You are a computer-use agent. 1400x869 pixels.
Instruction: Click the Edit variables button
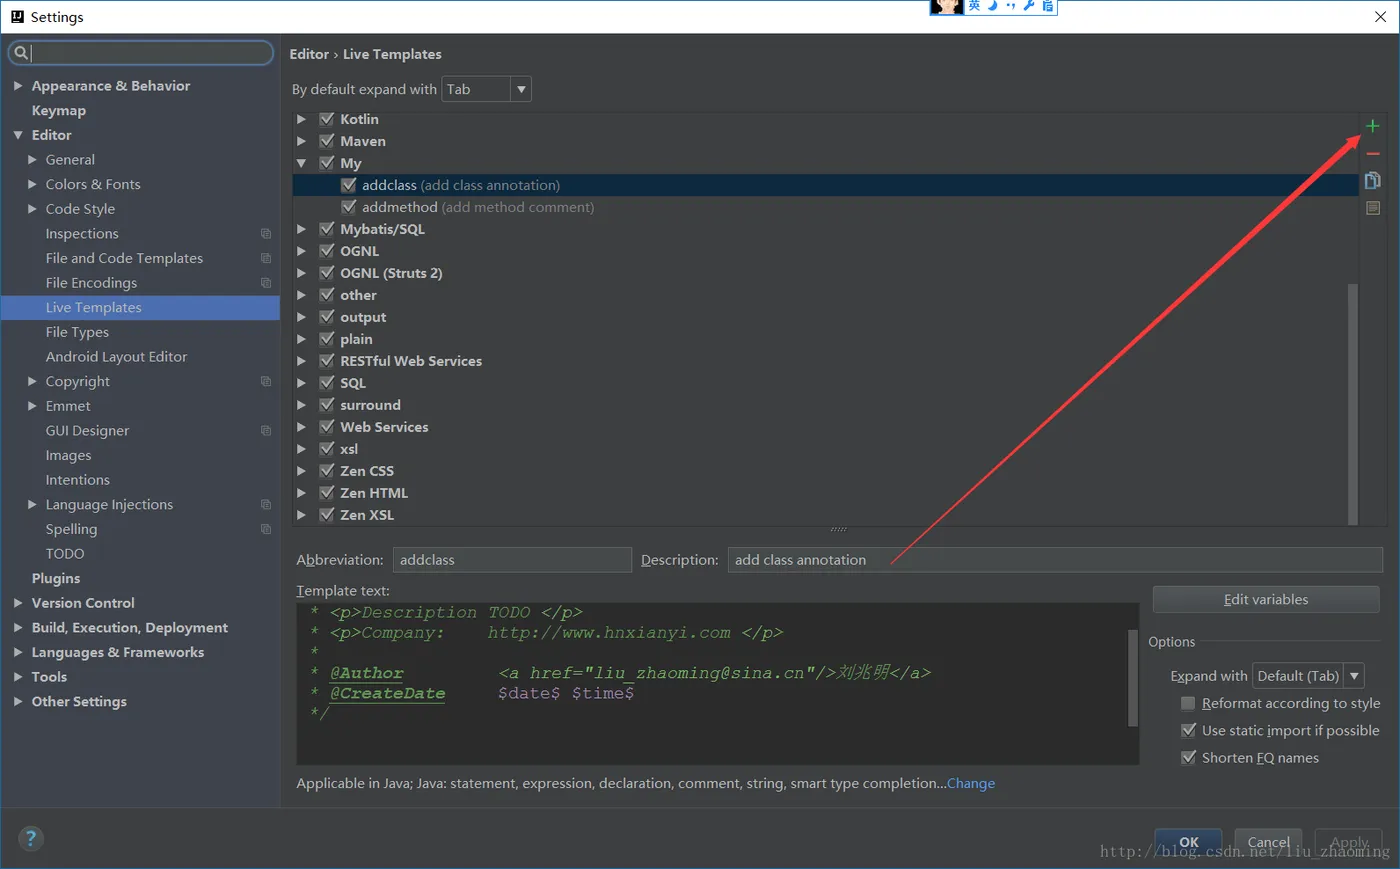[x=1266, y=599]
